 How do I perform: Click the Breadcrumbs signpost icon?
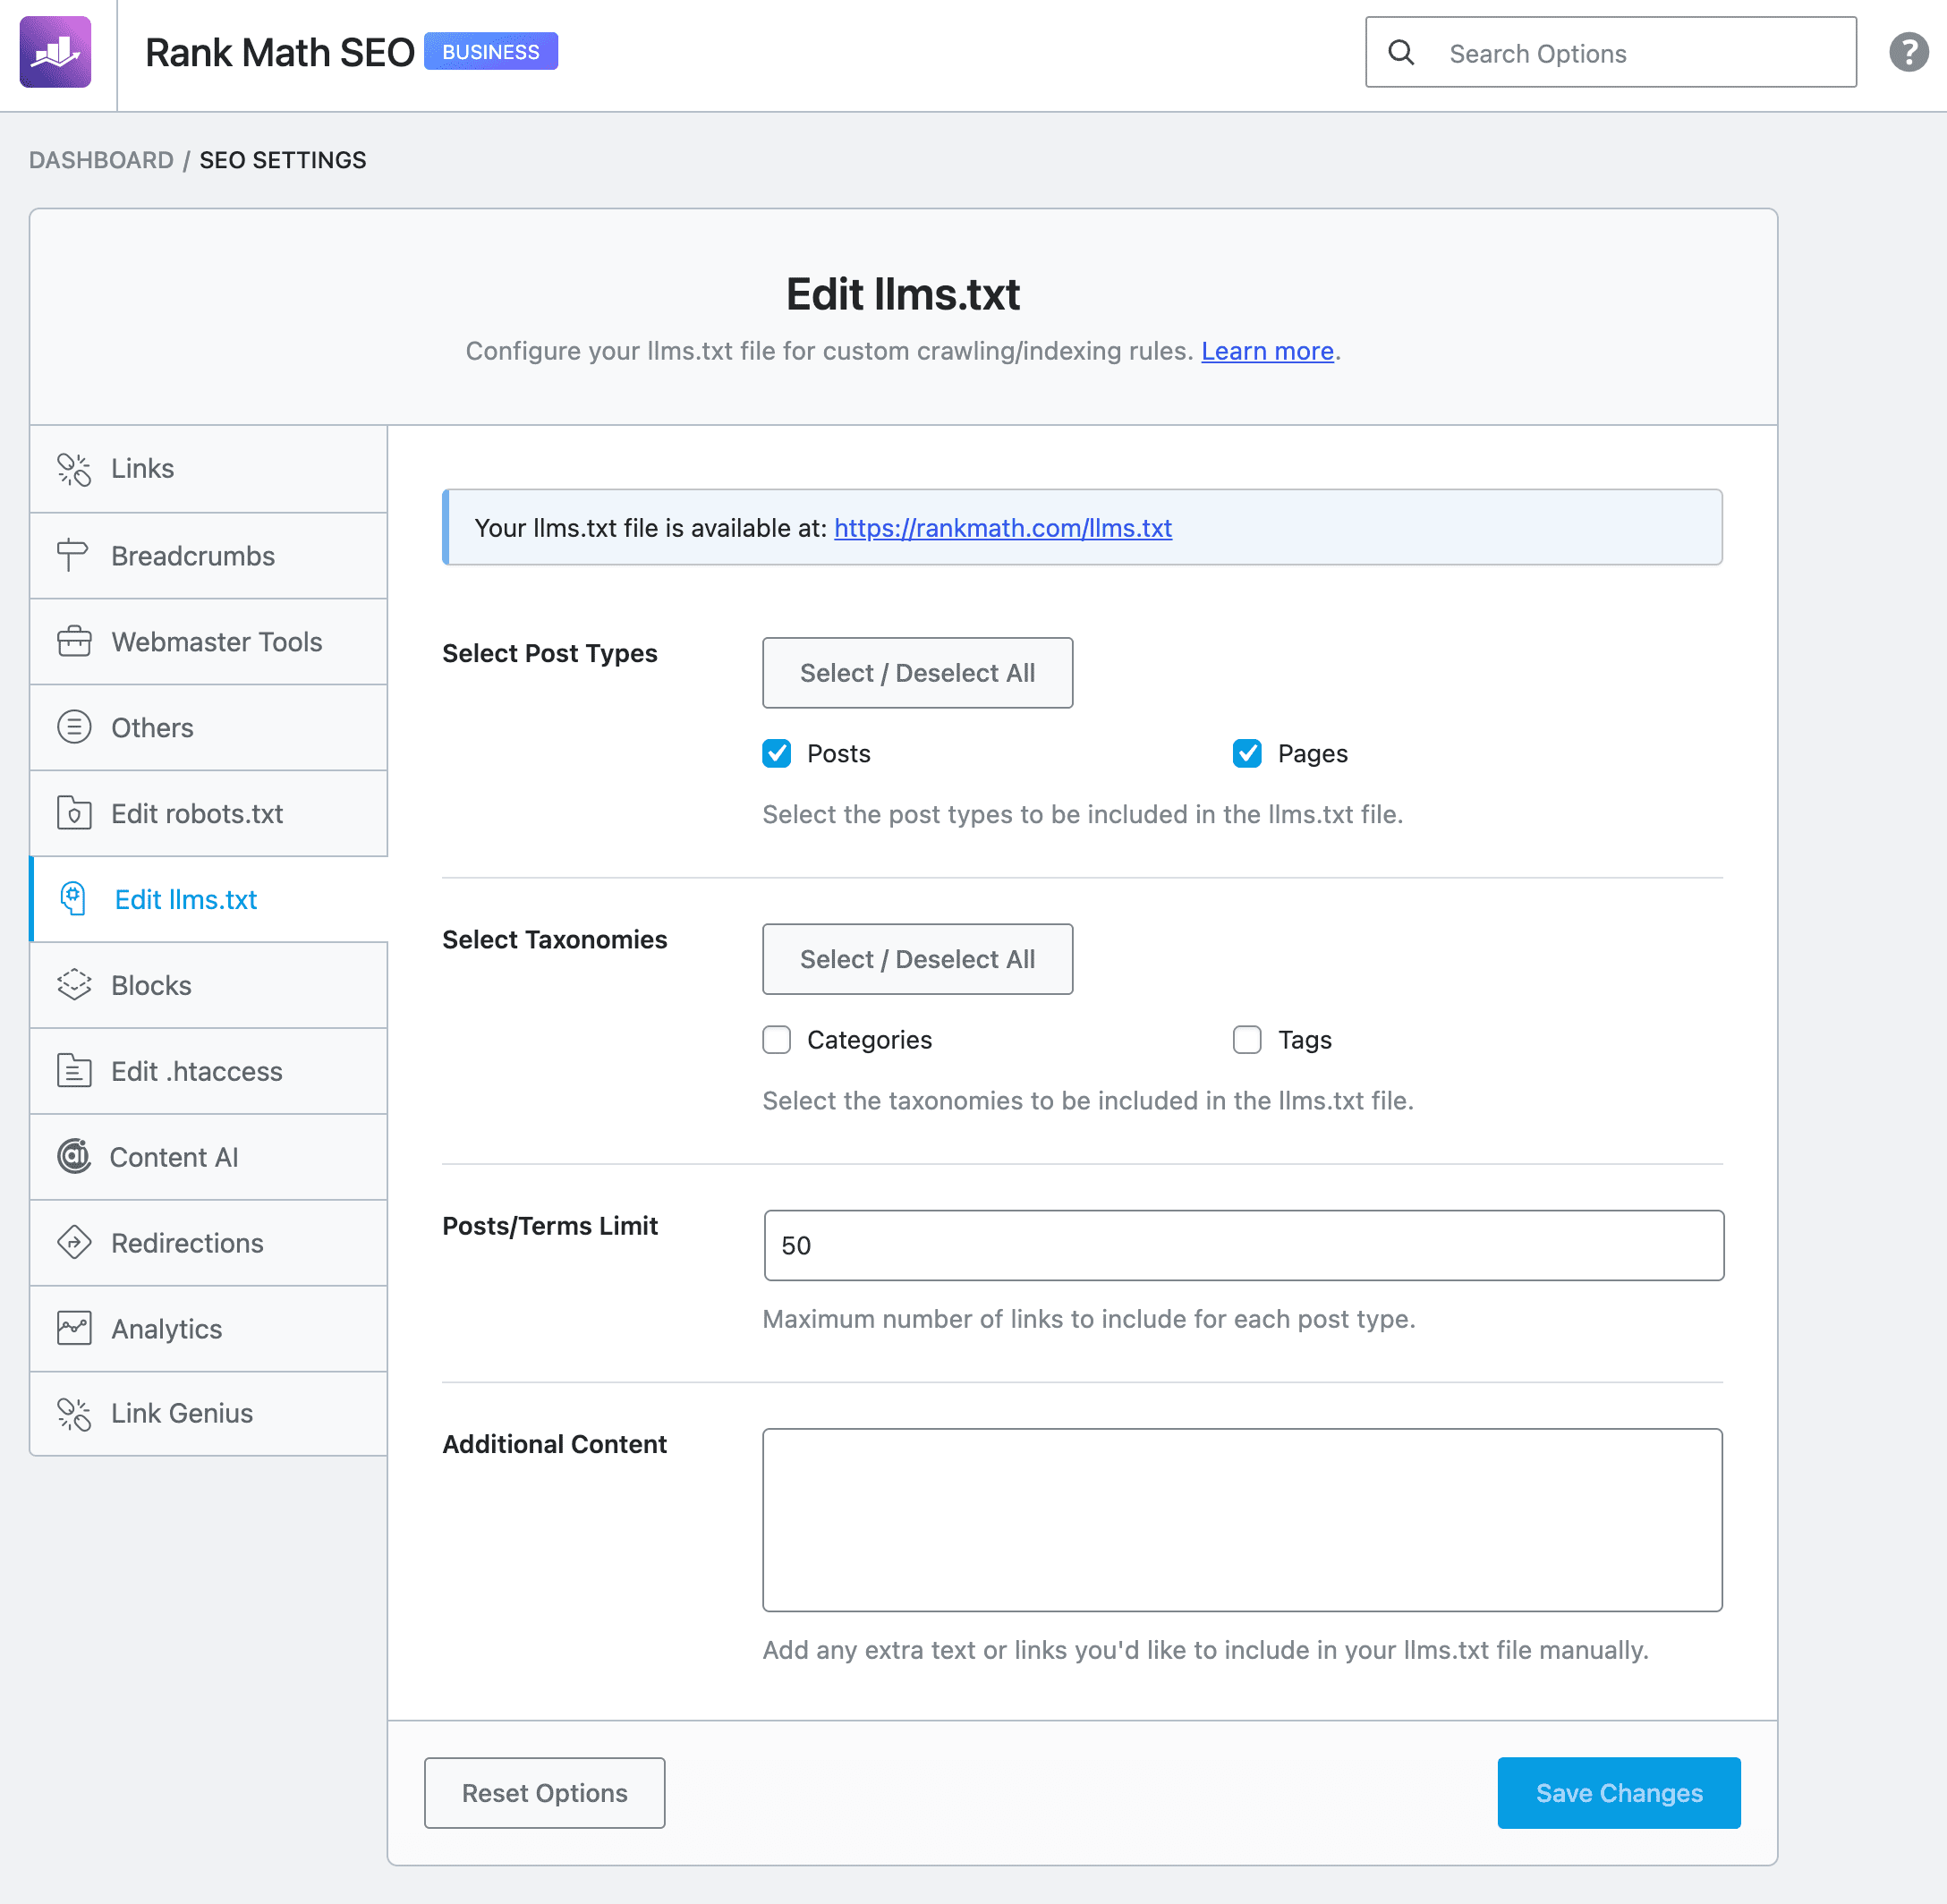73,556
